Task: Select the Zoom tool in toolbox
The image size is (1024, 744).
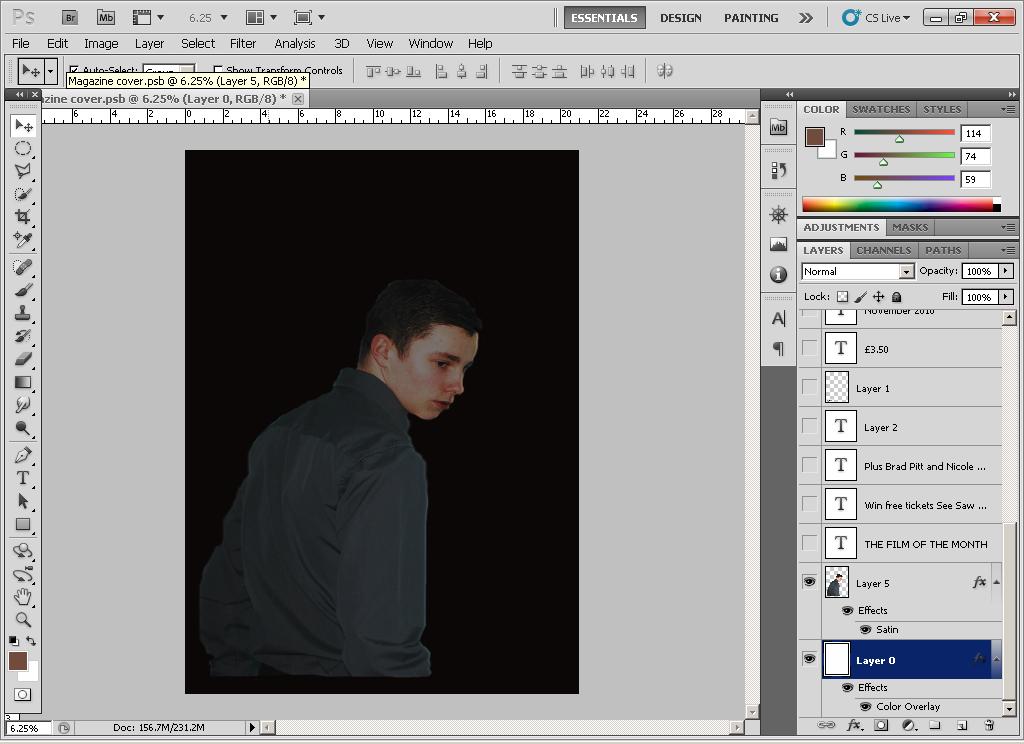Action: (x=23, y=619)
